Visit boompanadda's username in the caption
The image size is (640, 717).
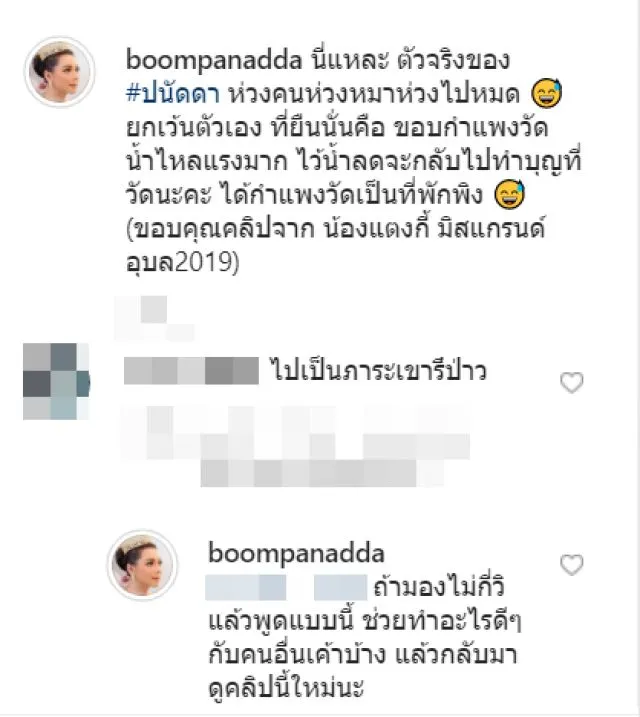(x=214, y=61)
